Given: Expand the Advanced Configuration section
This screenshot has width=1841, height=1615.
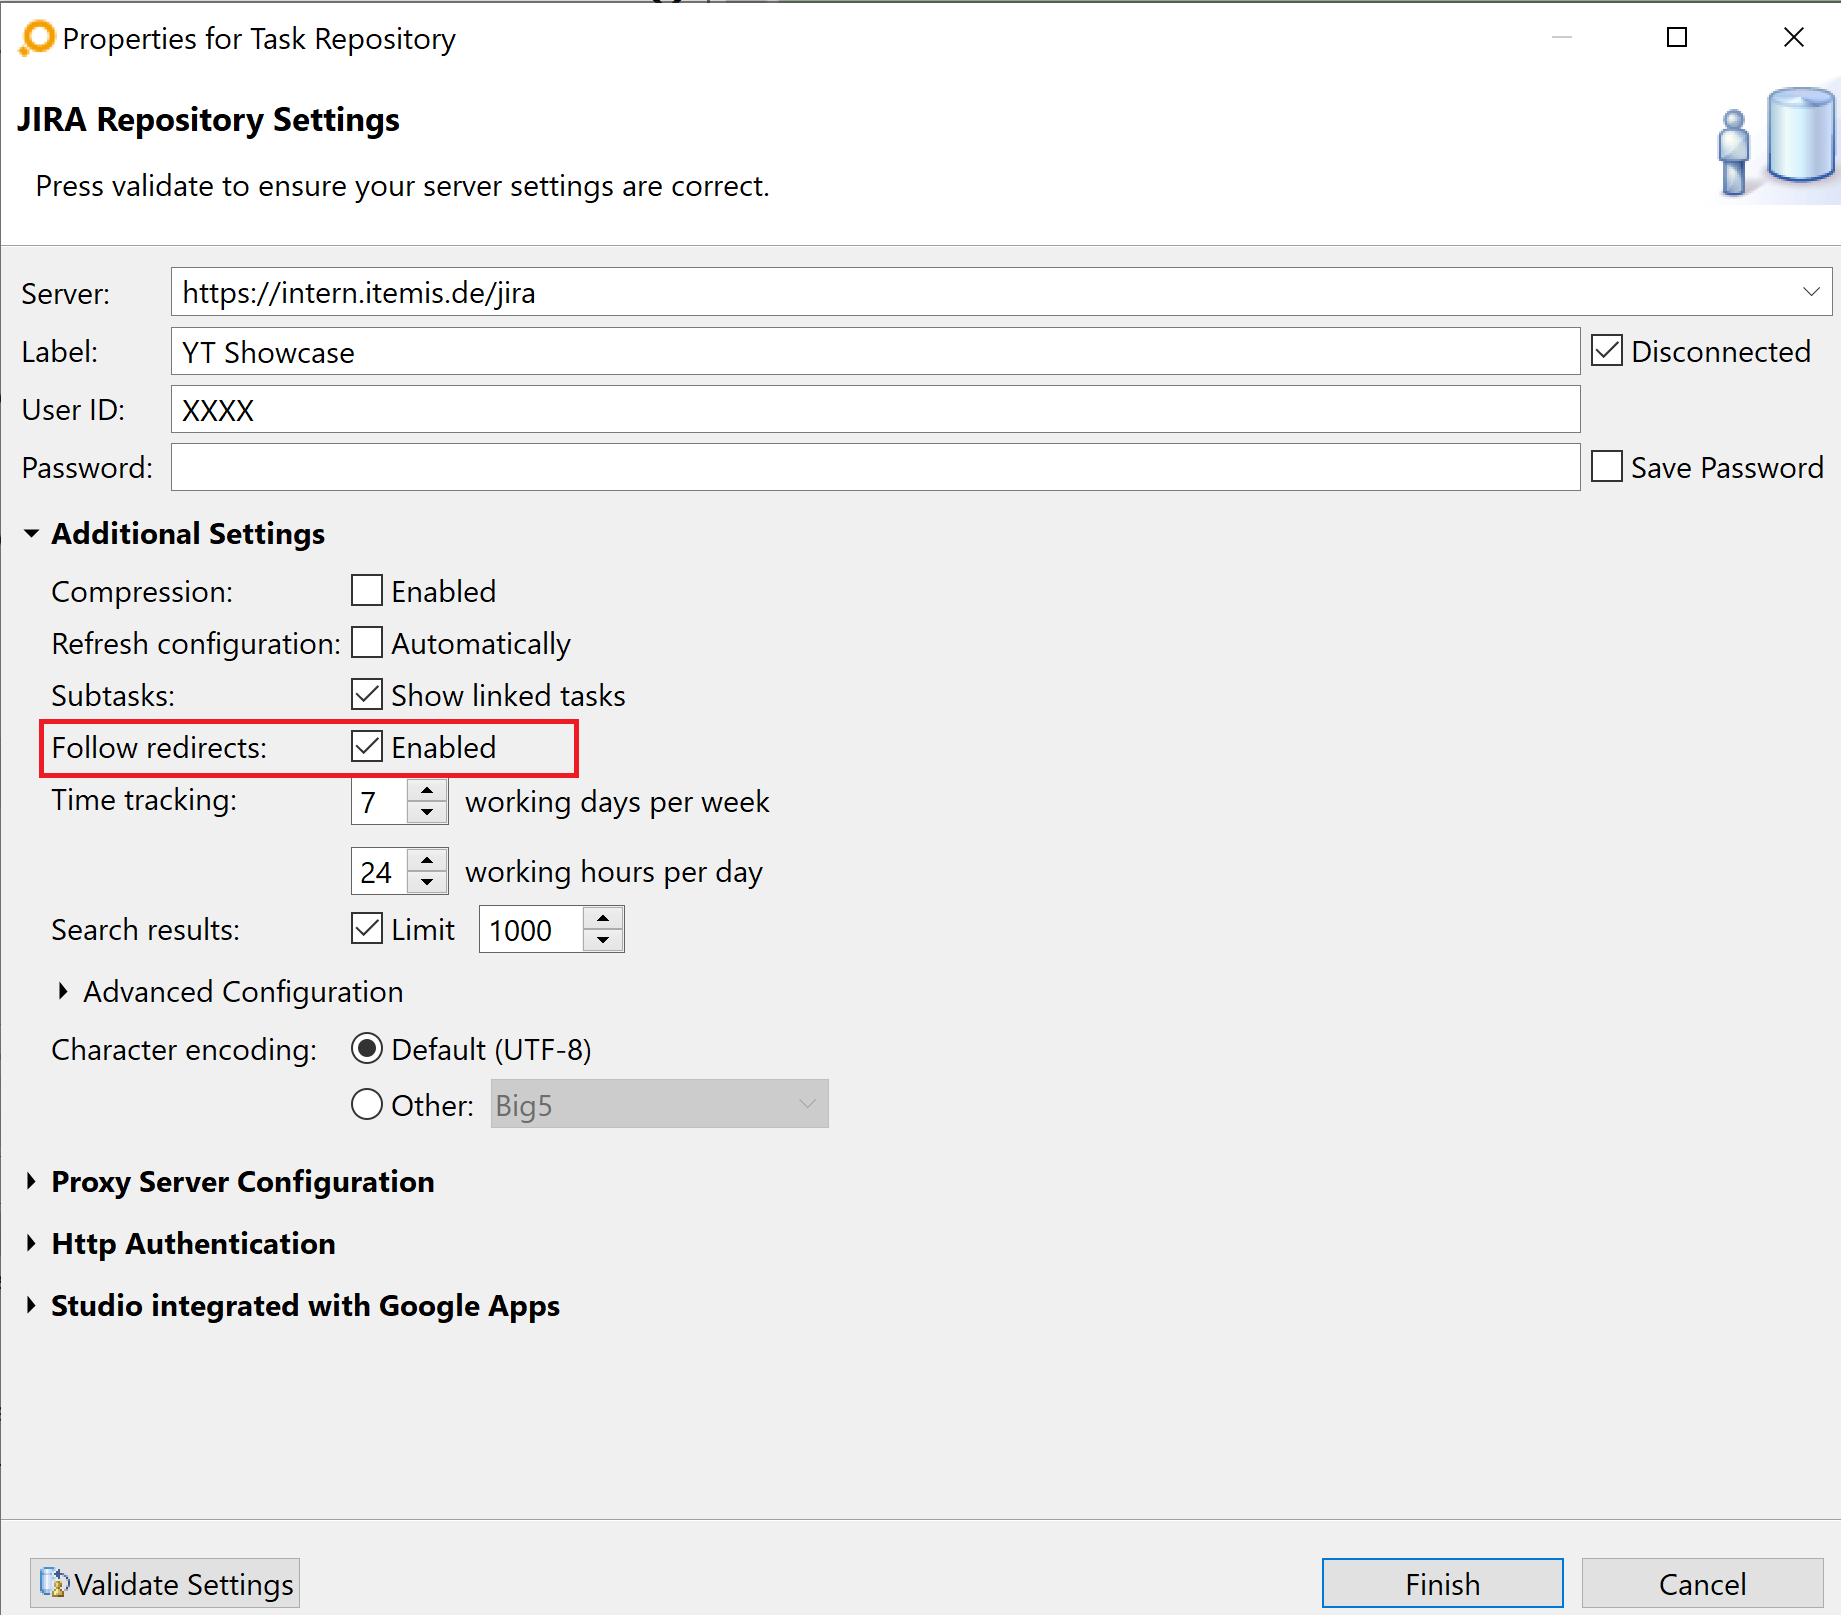Looking at the screenshot, I should 63,991.
